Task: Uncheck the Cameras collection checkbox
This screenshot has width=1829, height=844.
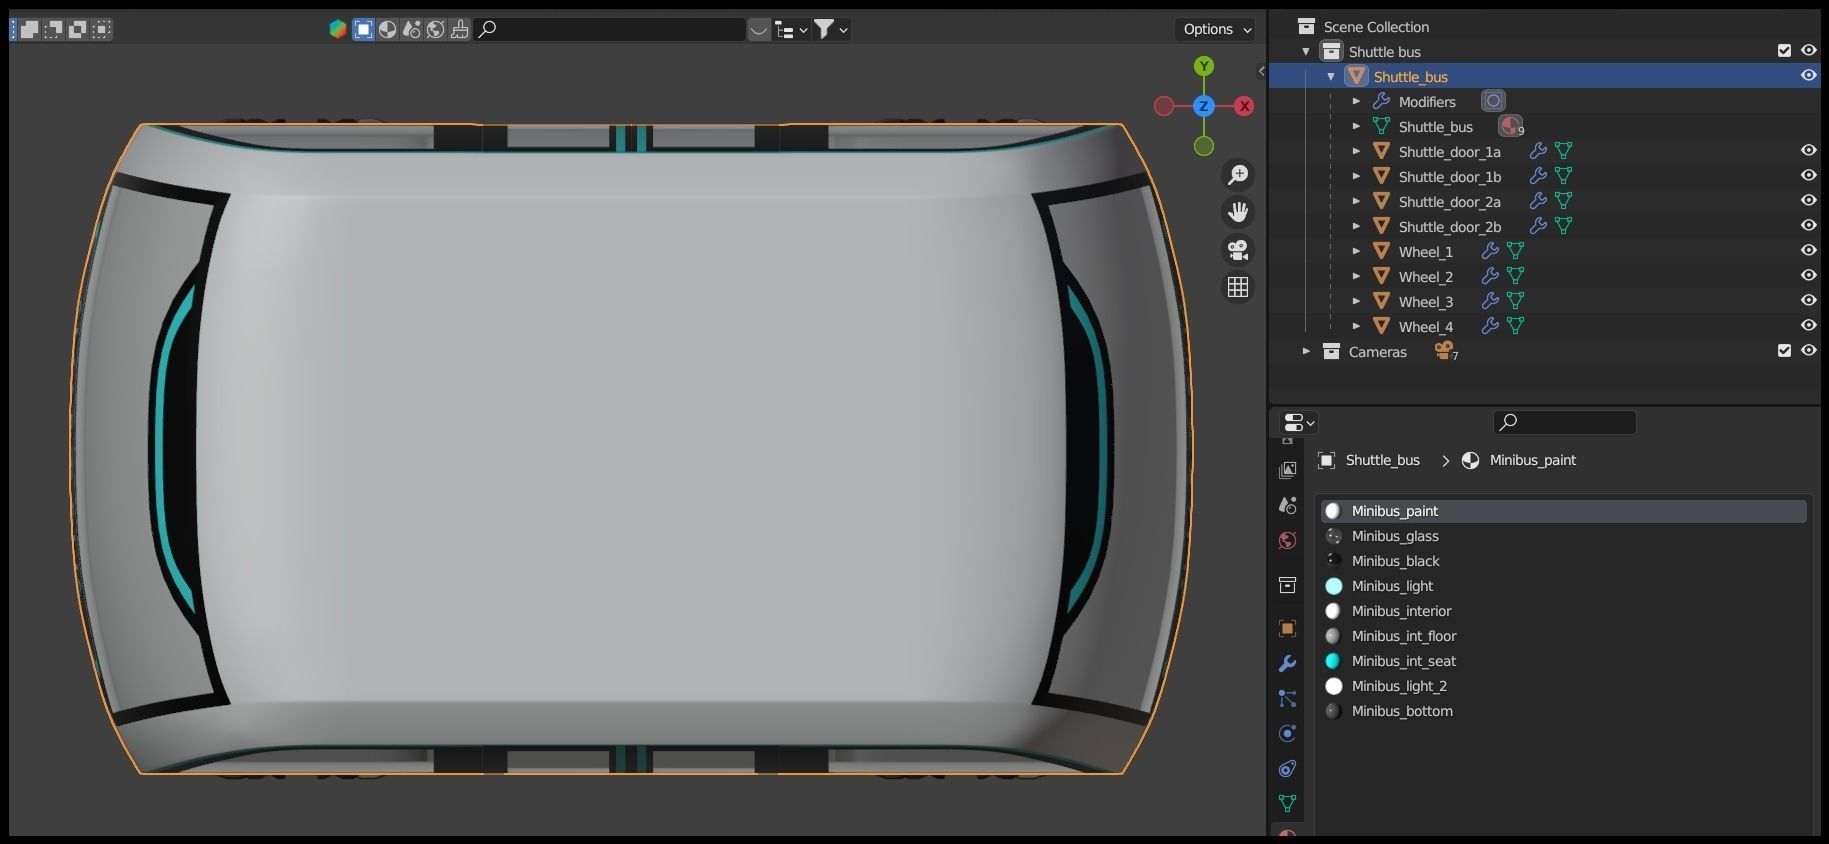Action: [1784, 350]
